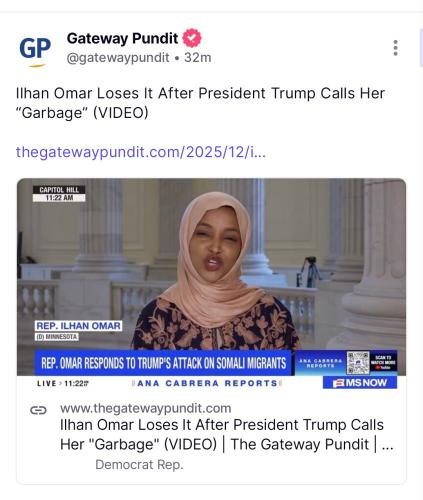This screenshot has width=423, height=500.
Task: Click the chain link icon in preview card
Action: [x=39, y=410]
